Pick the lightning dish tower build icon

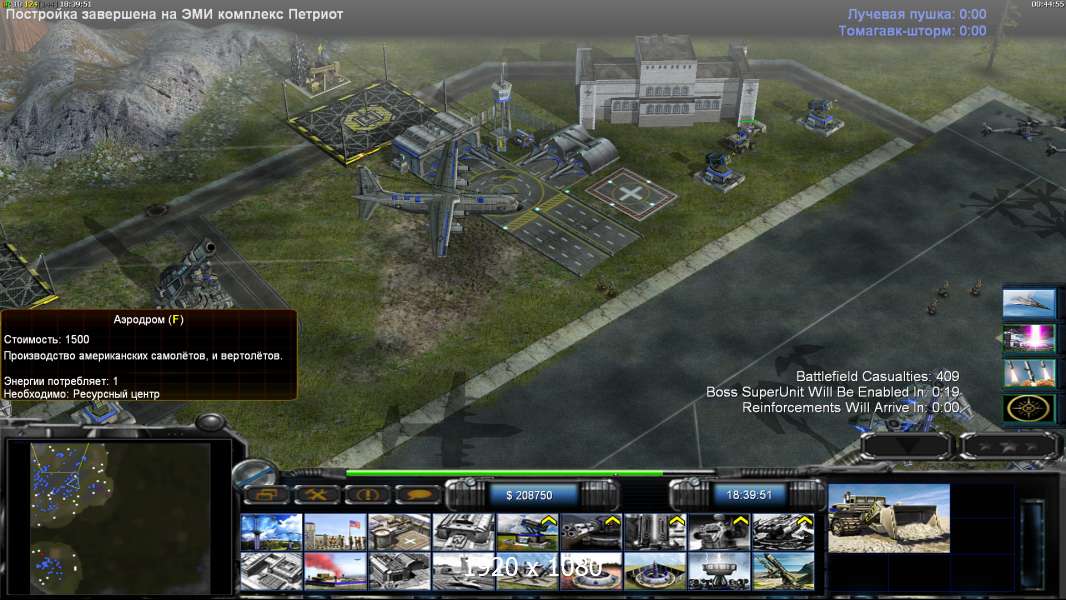(x=719, y=571)
